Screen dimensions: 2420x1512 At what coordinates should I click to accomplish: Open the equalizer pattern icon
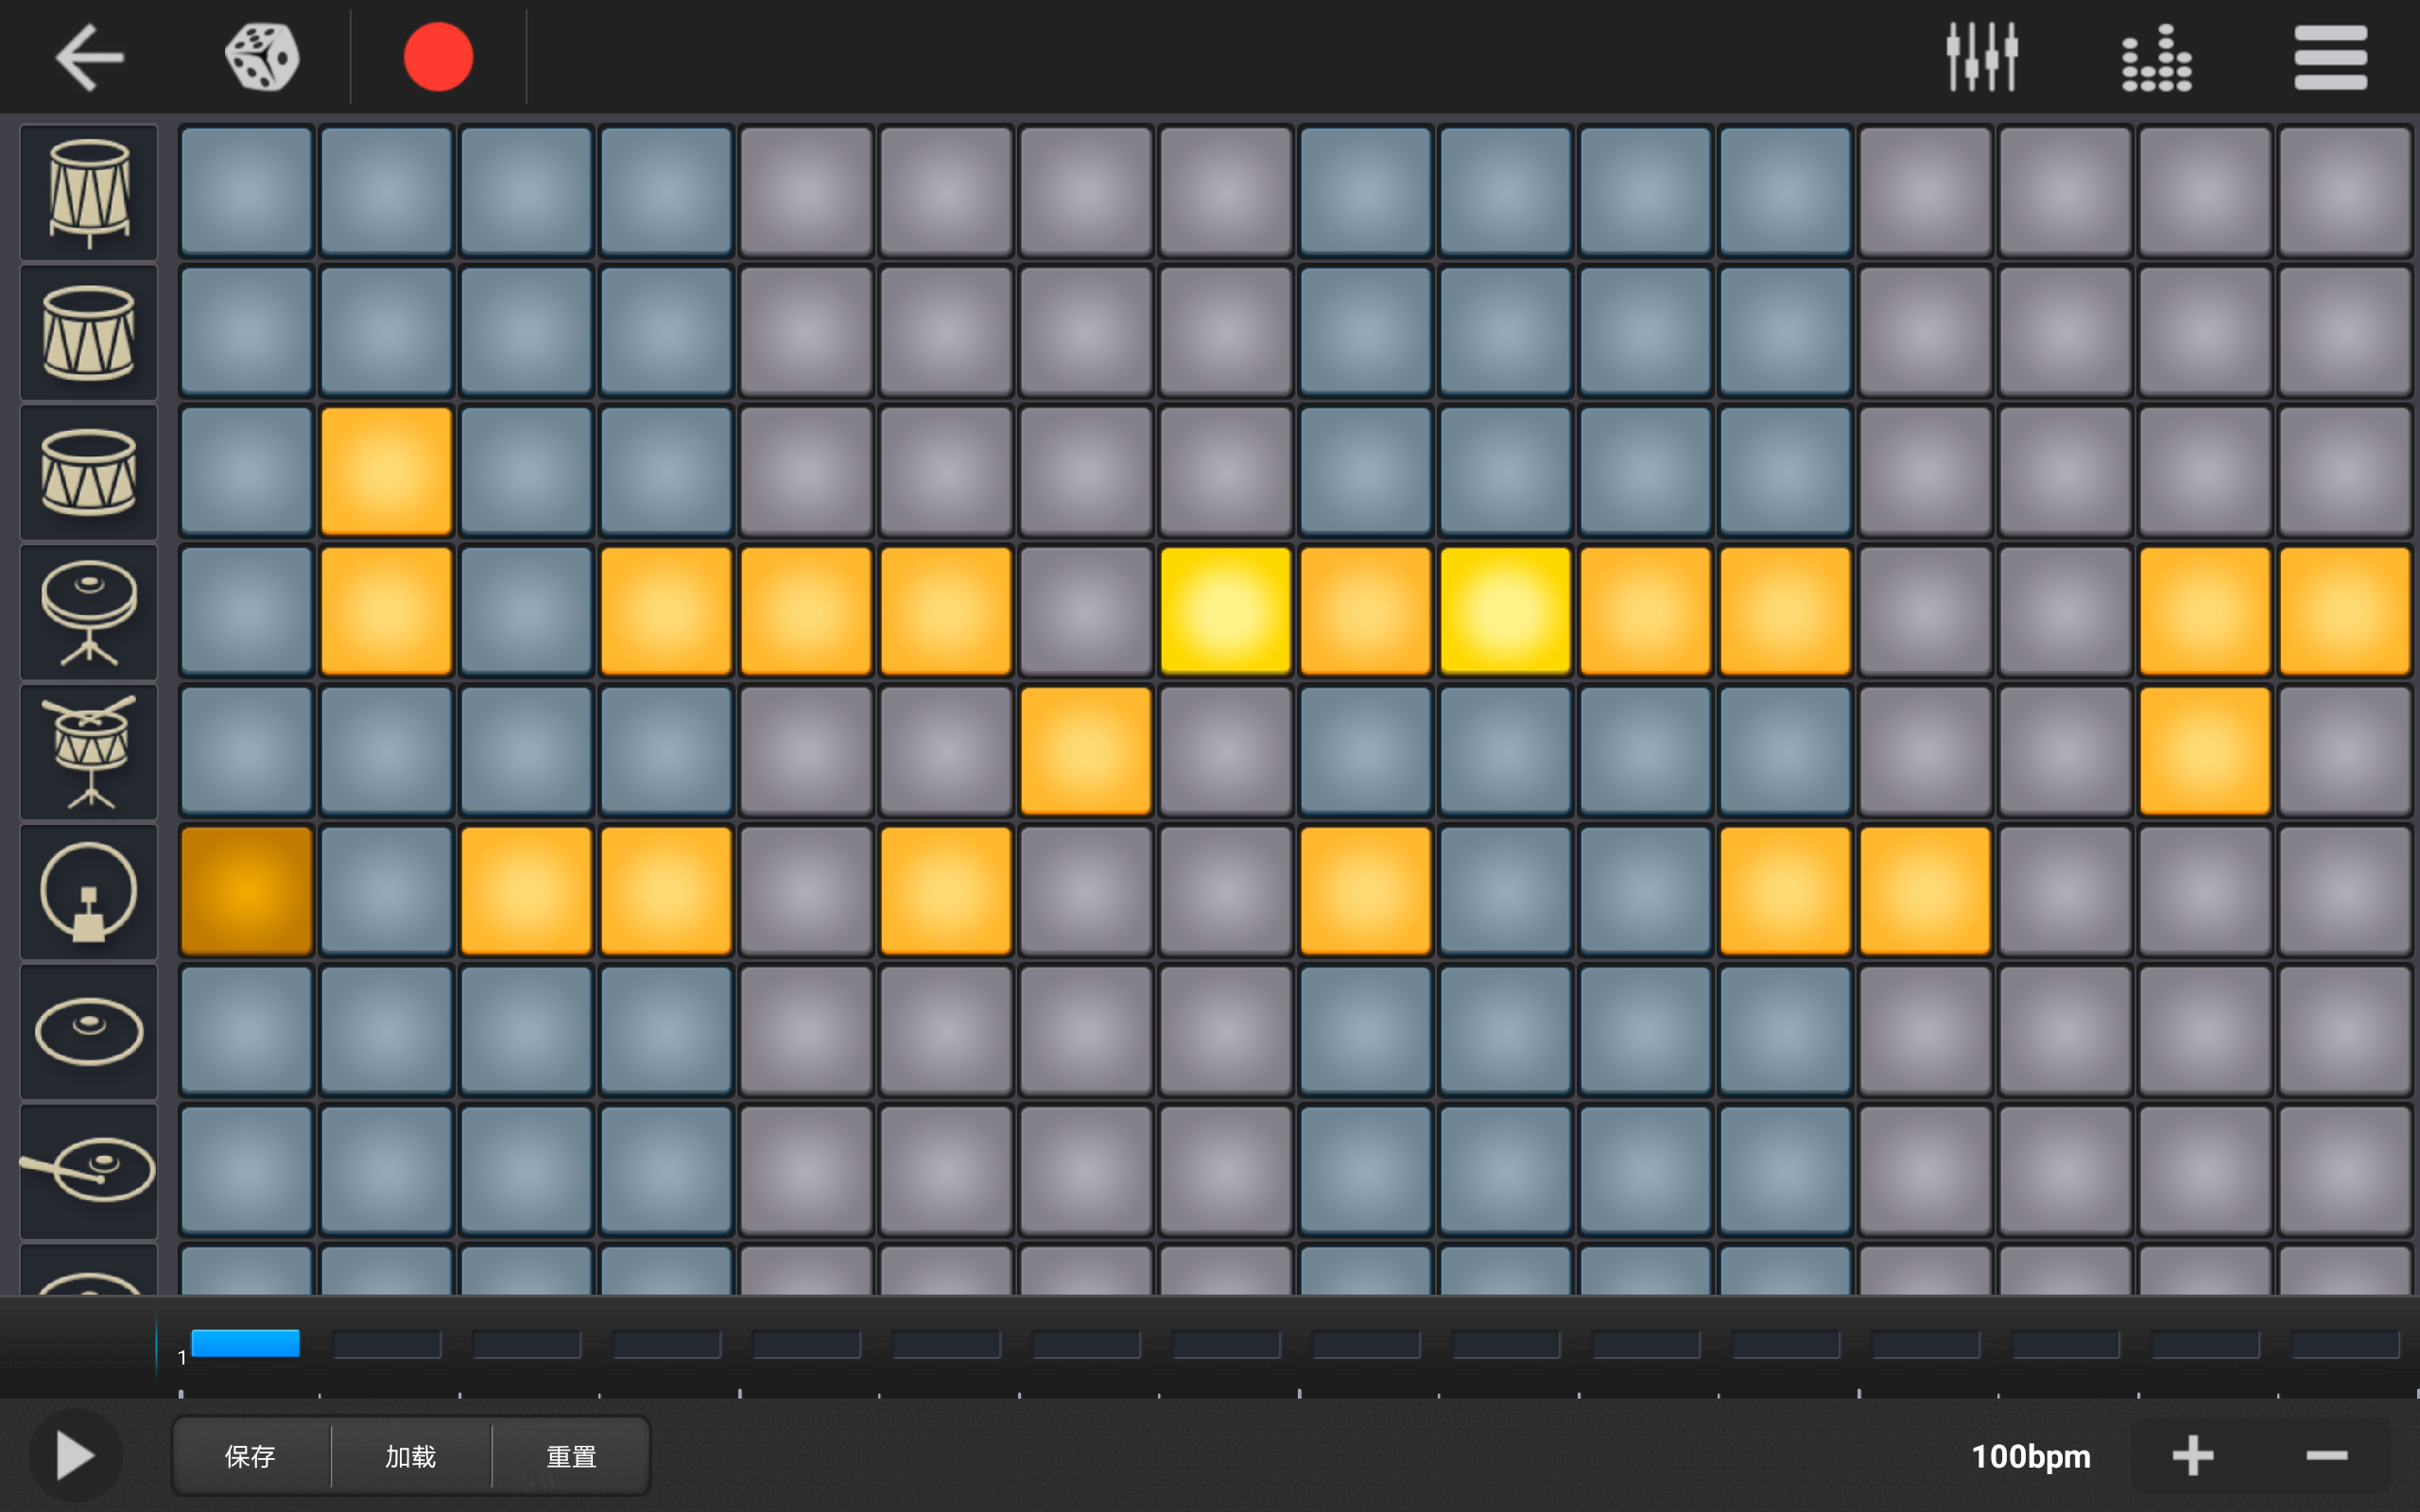(2156, 57)
